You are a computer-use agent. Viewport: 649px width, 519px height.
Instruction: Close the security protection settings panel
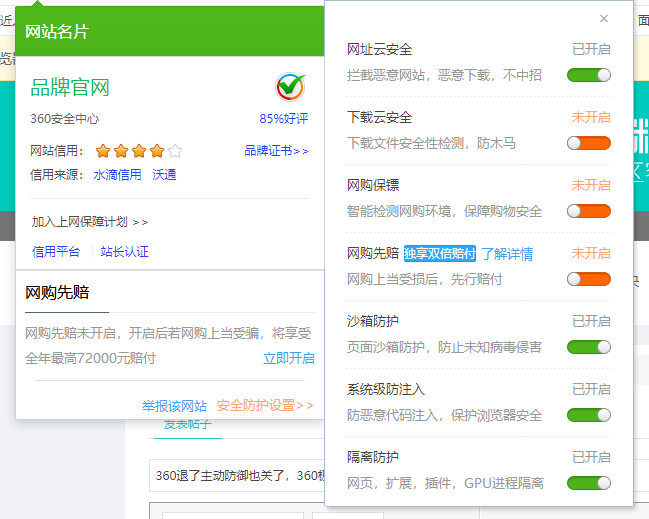click(604, 19)
